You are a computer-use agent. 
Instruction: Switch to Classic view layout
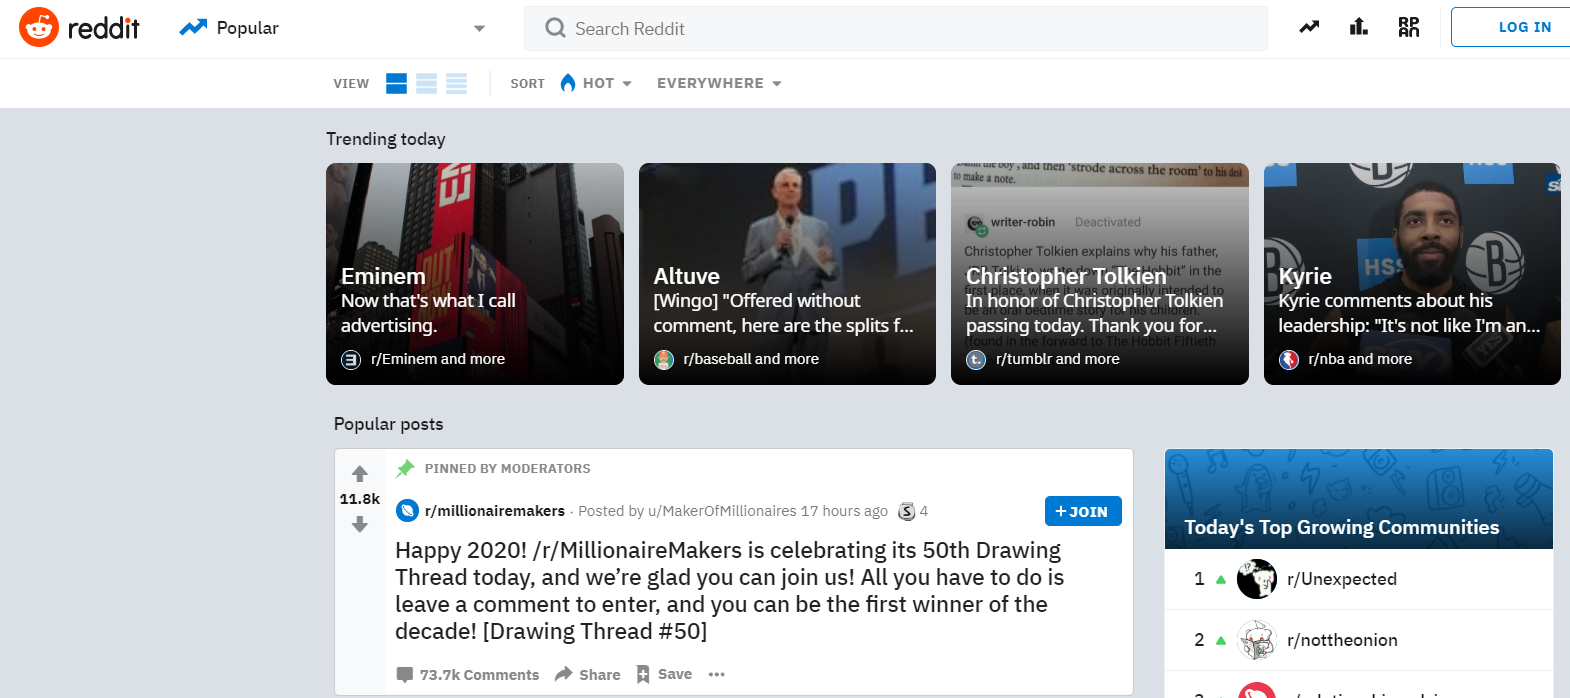click(427, 84)
